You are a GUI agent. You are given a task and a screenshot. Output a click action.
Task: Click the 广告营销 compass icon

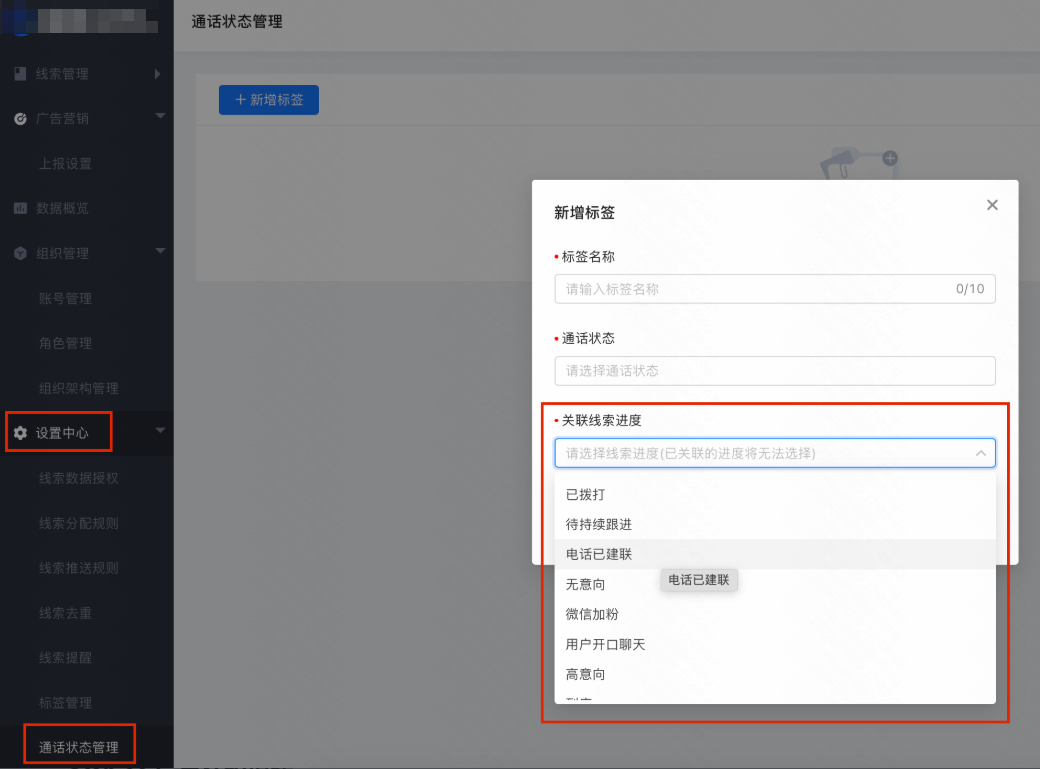click(22, 118)
